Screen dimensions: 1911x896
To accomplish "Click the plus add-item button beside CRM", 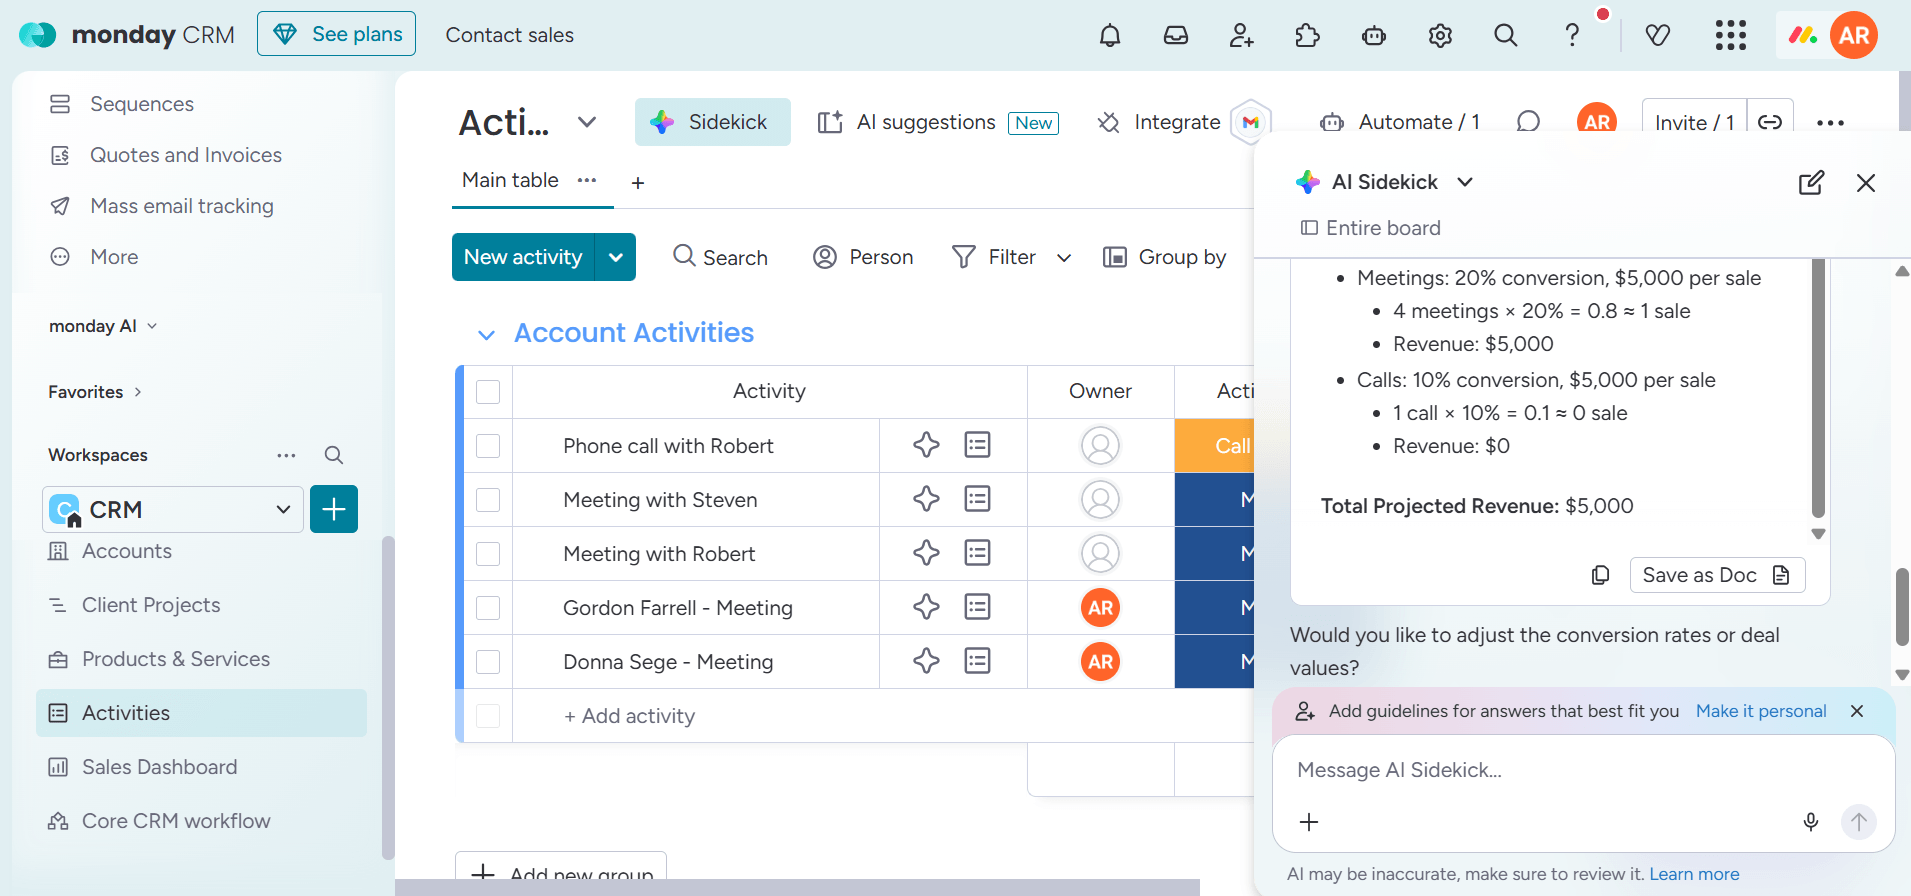I will pyautogui.click(x=334, y=509).
